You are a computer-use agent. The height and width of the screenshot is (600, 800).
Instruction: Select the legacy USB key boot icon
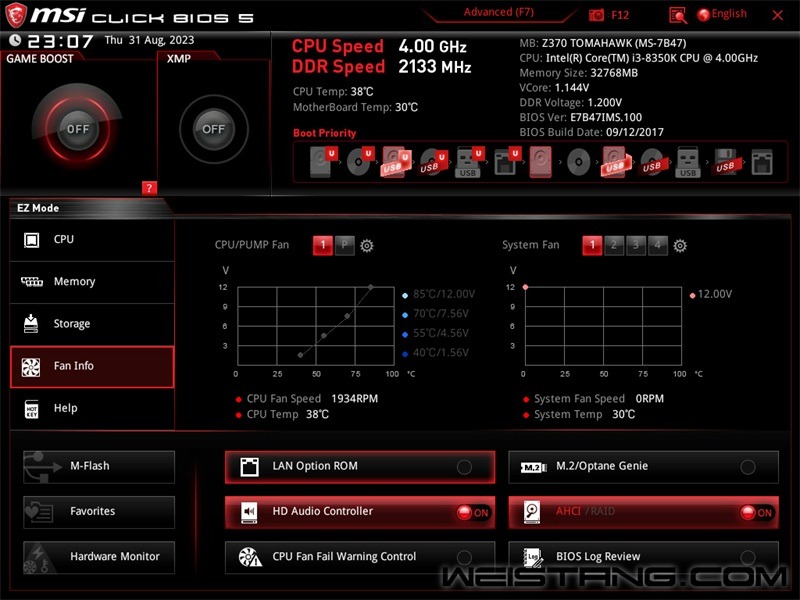click(688, 162)
